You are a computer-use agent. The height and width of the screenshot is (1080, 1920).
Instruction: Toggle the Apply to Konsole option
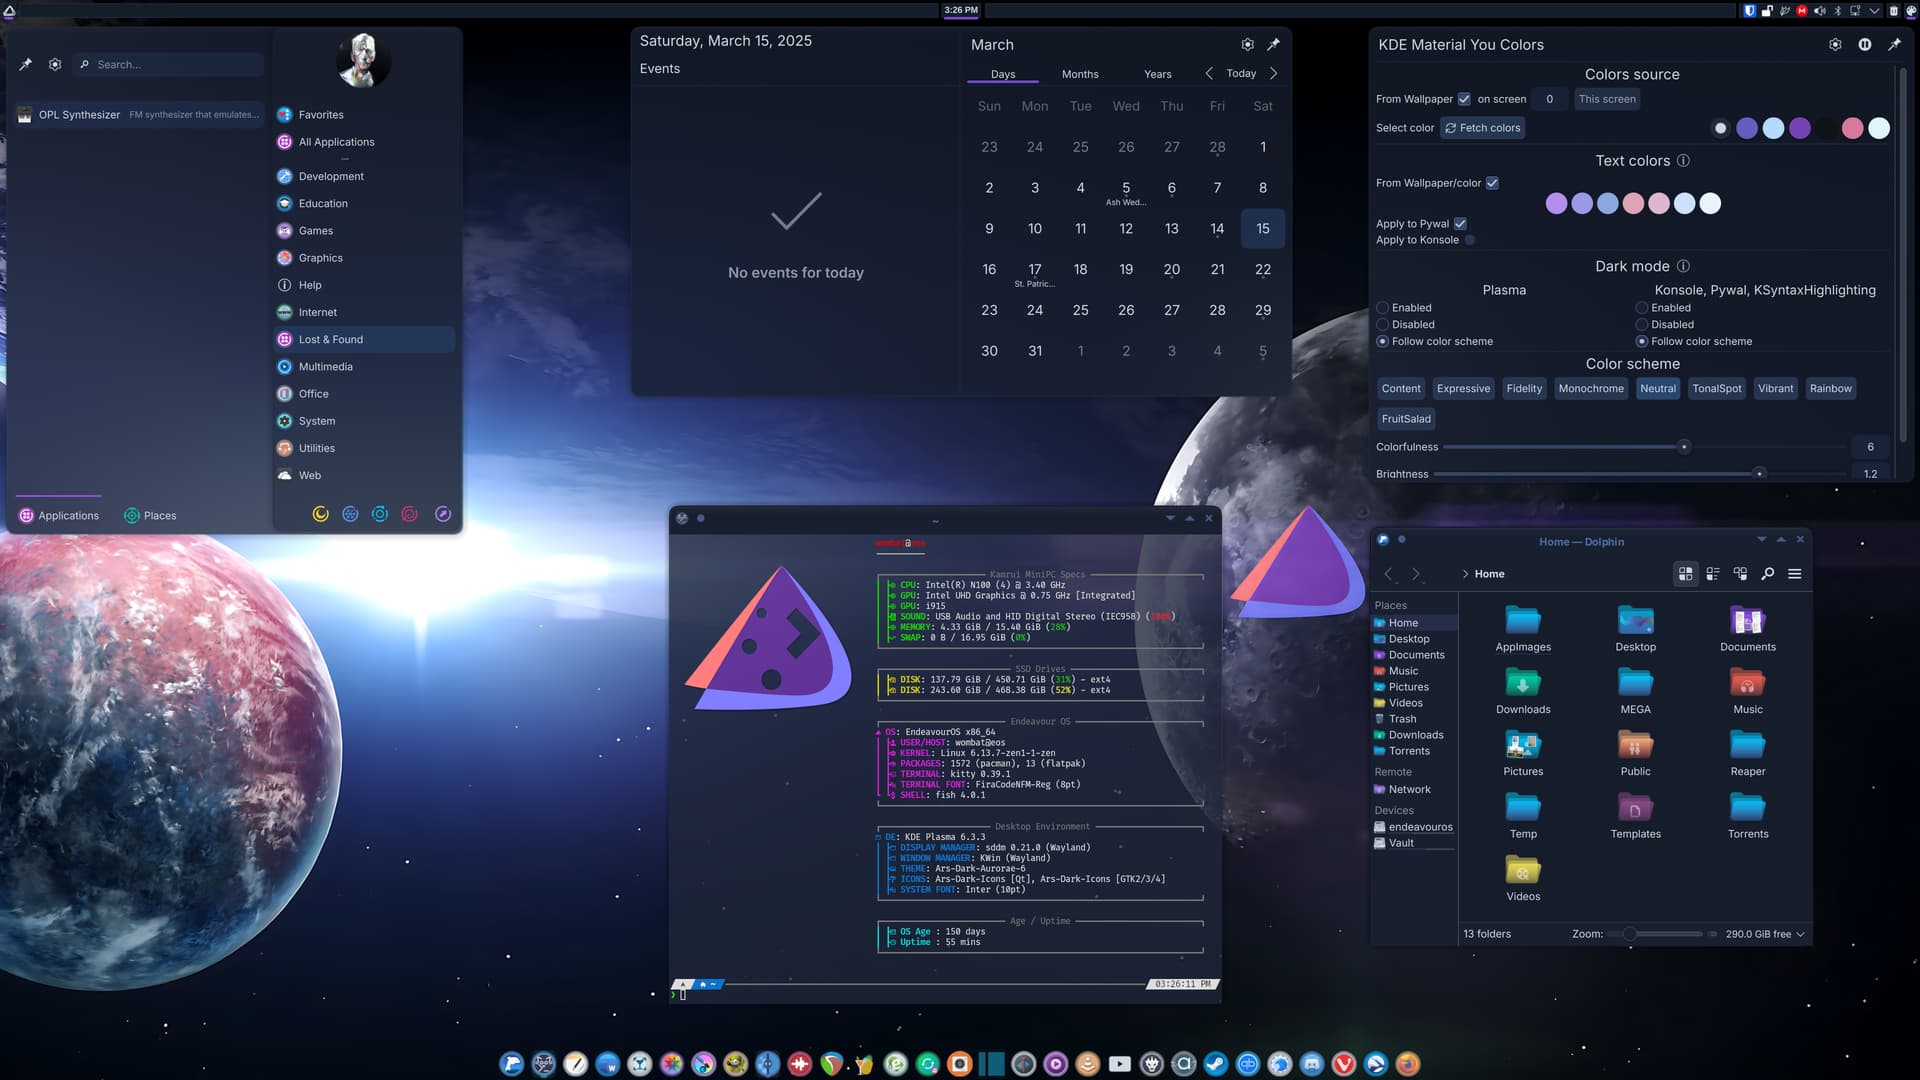click(x=1469, y=240)
